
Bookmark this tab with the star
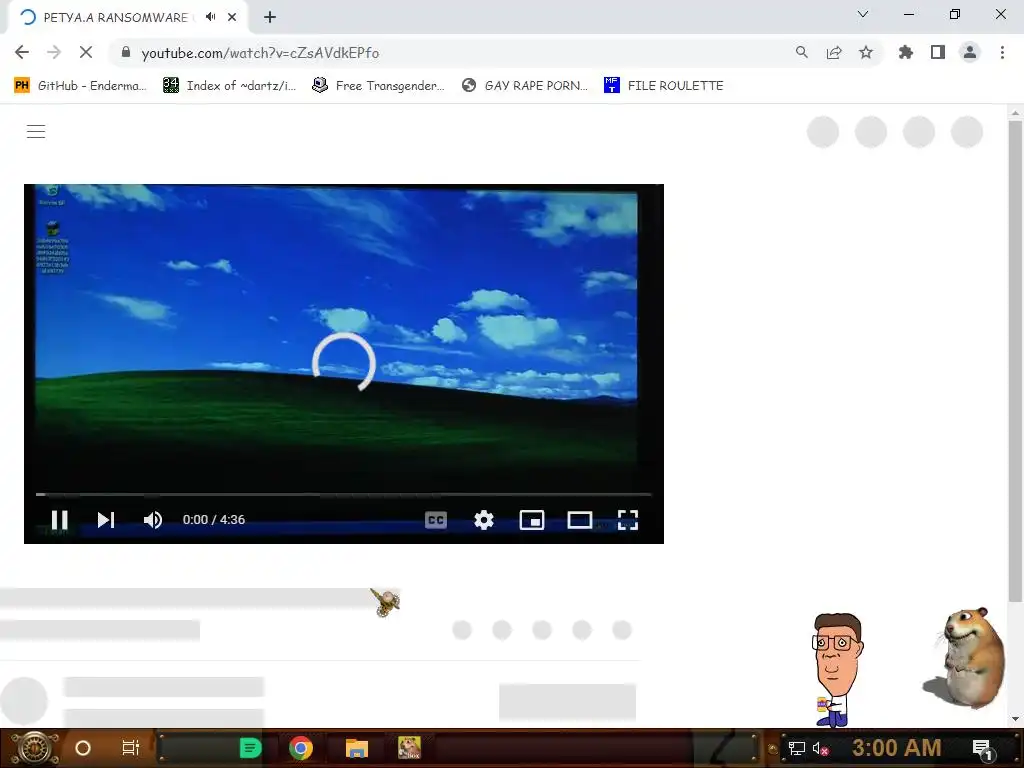866,52
